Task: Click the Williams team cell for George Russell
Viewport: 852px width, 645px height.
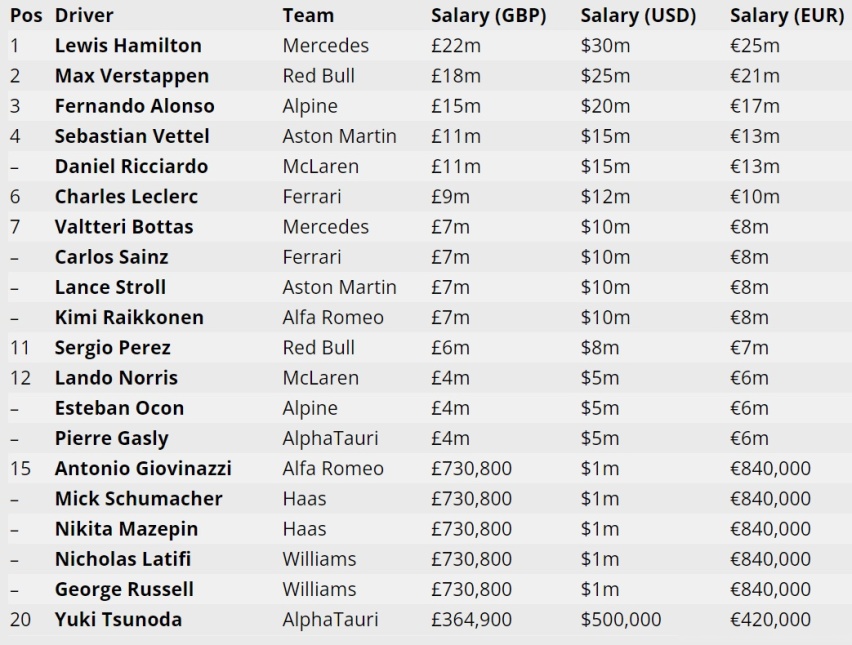Action: 320,589
